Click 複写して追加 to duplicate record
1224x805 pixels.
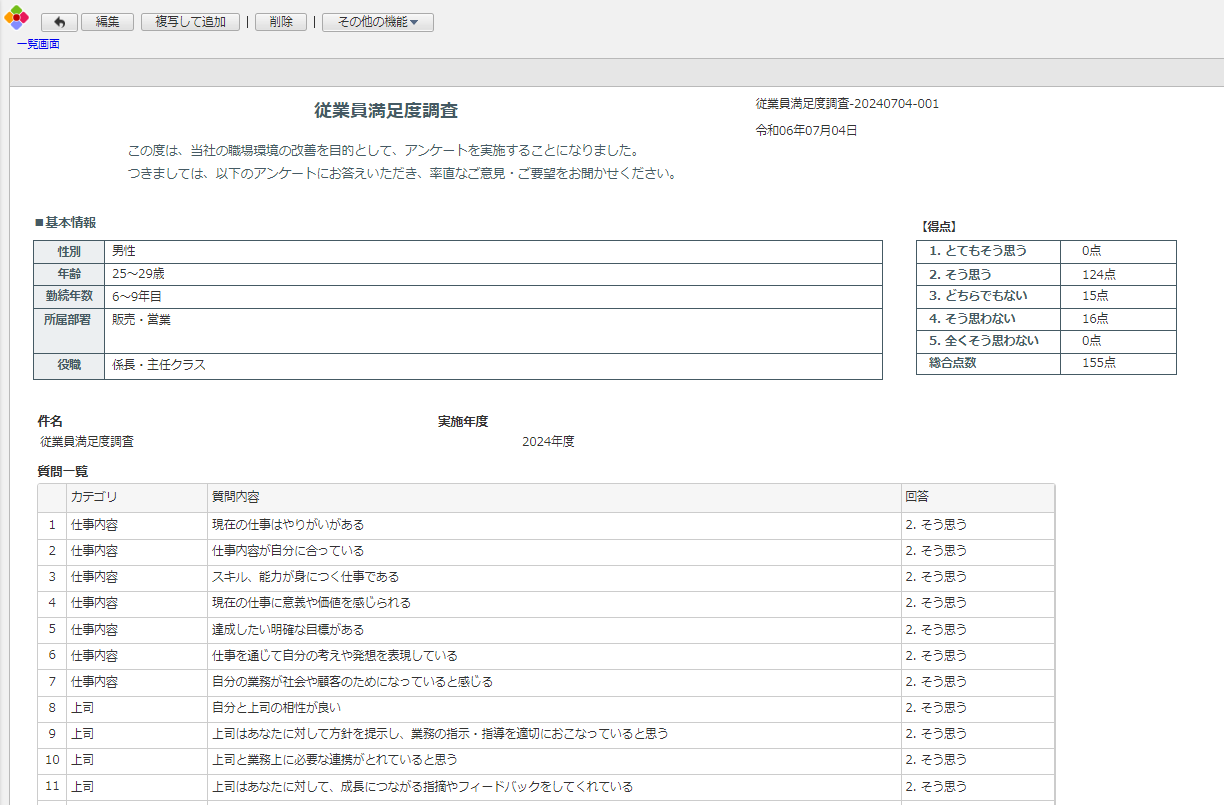point(190,22)
